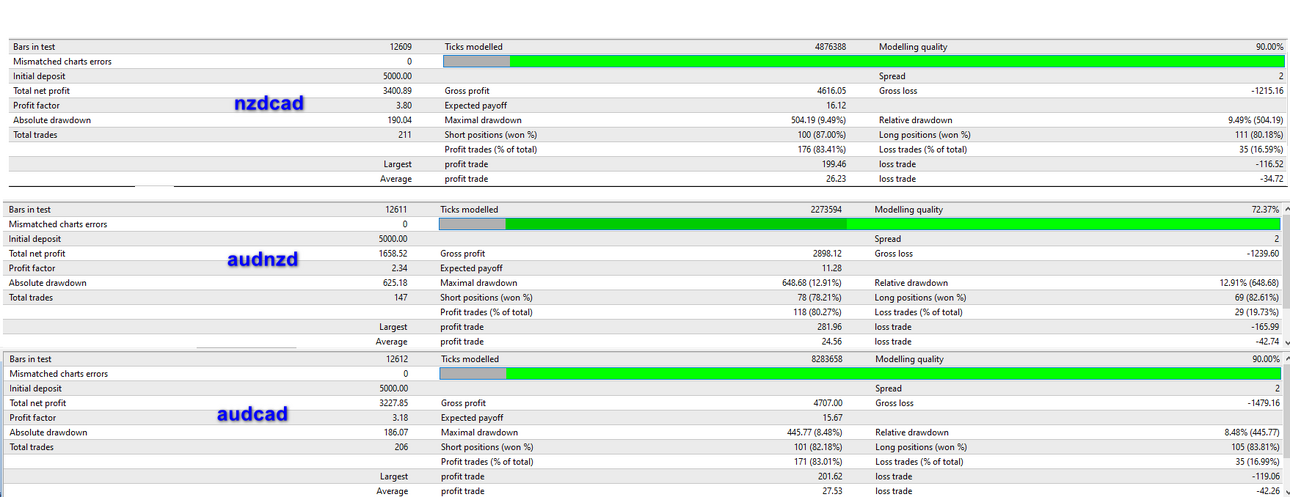Select profit factor value 3.80

tap(403, 106)
